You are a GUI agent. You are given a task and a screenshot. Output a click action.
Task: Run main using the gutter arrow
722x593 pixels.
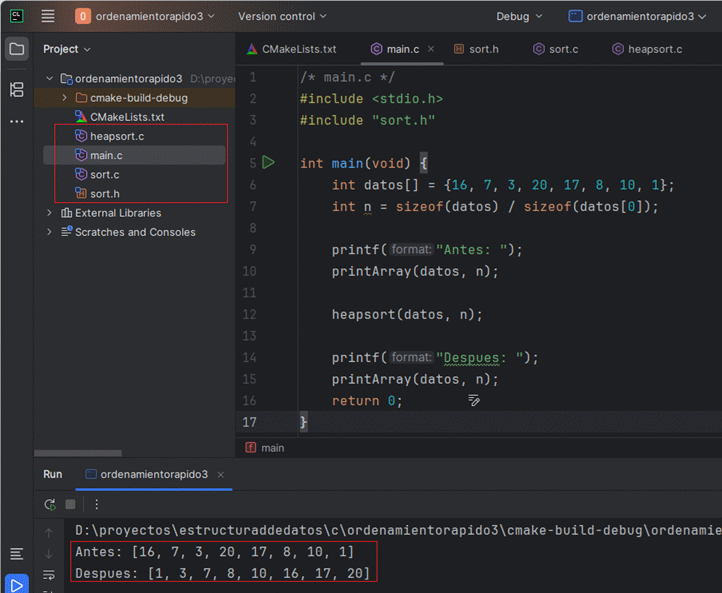[268, 162]
